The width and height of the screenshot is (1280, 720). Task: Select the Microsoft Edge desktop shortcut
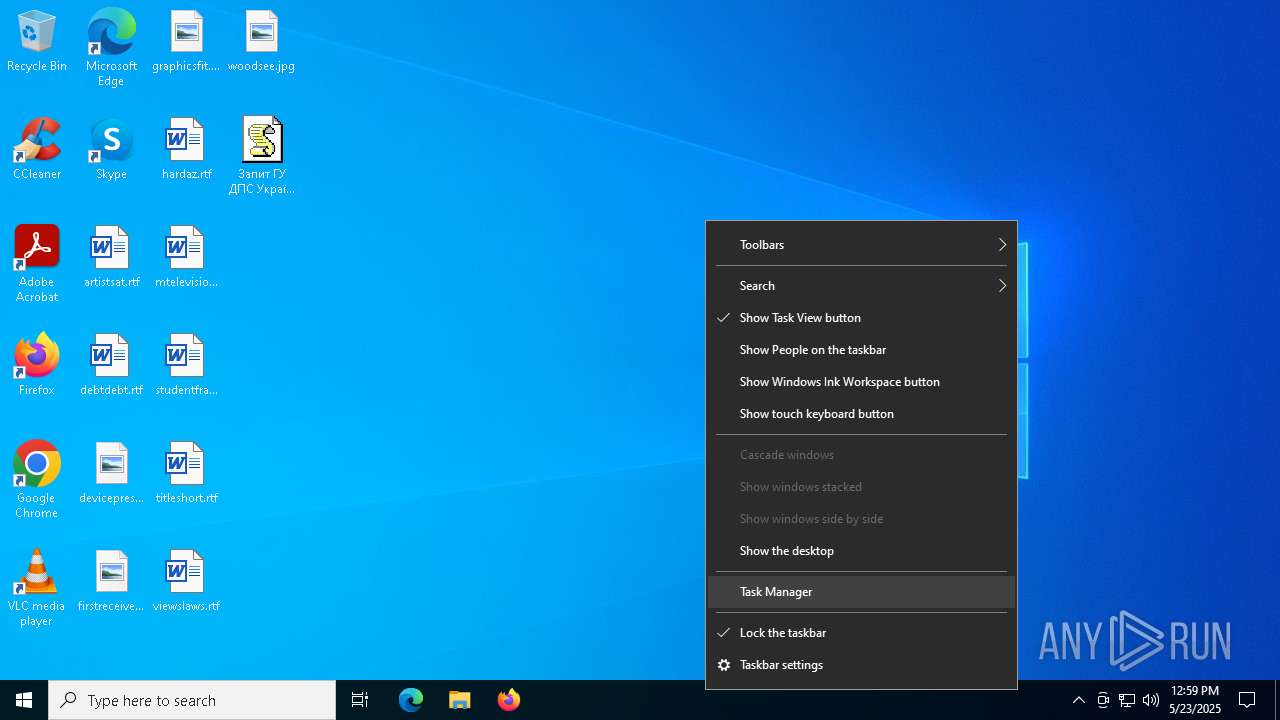tap(111, 48)
